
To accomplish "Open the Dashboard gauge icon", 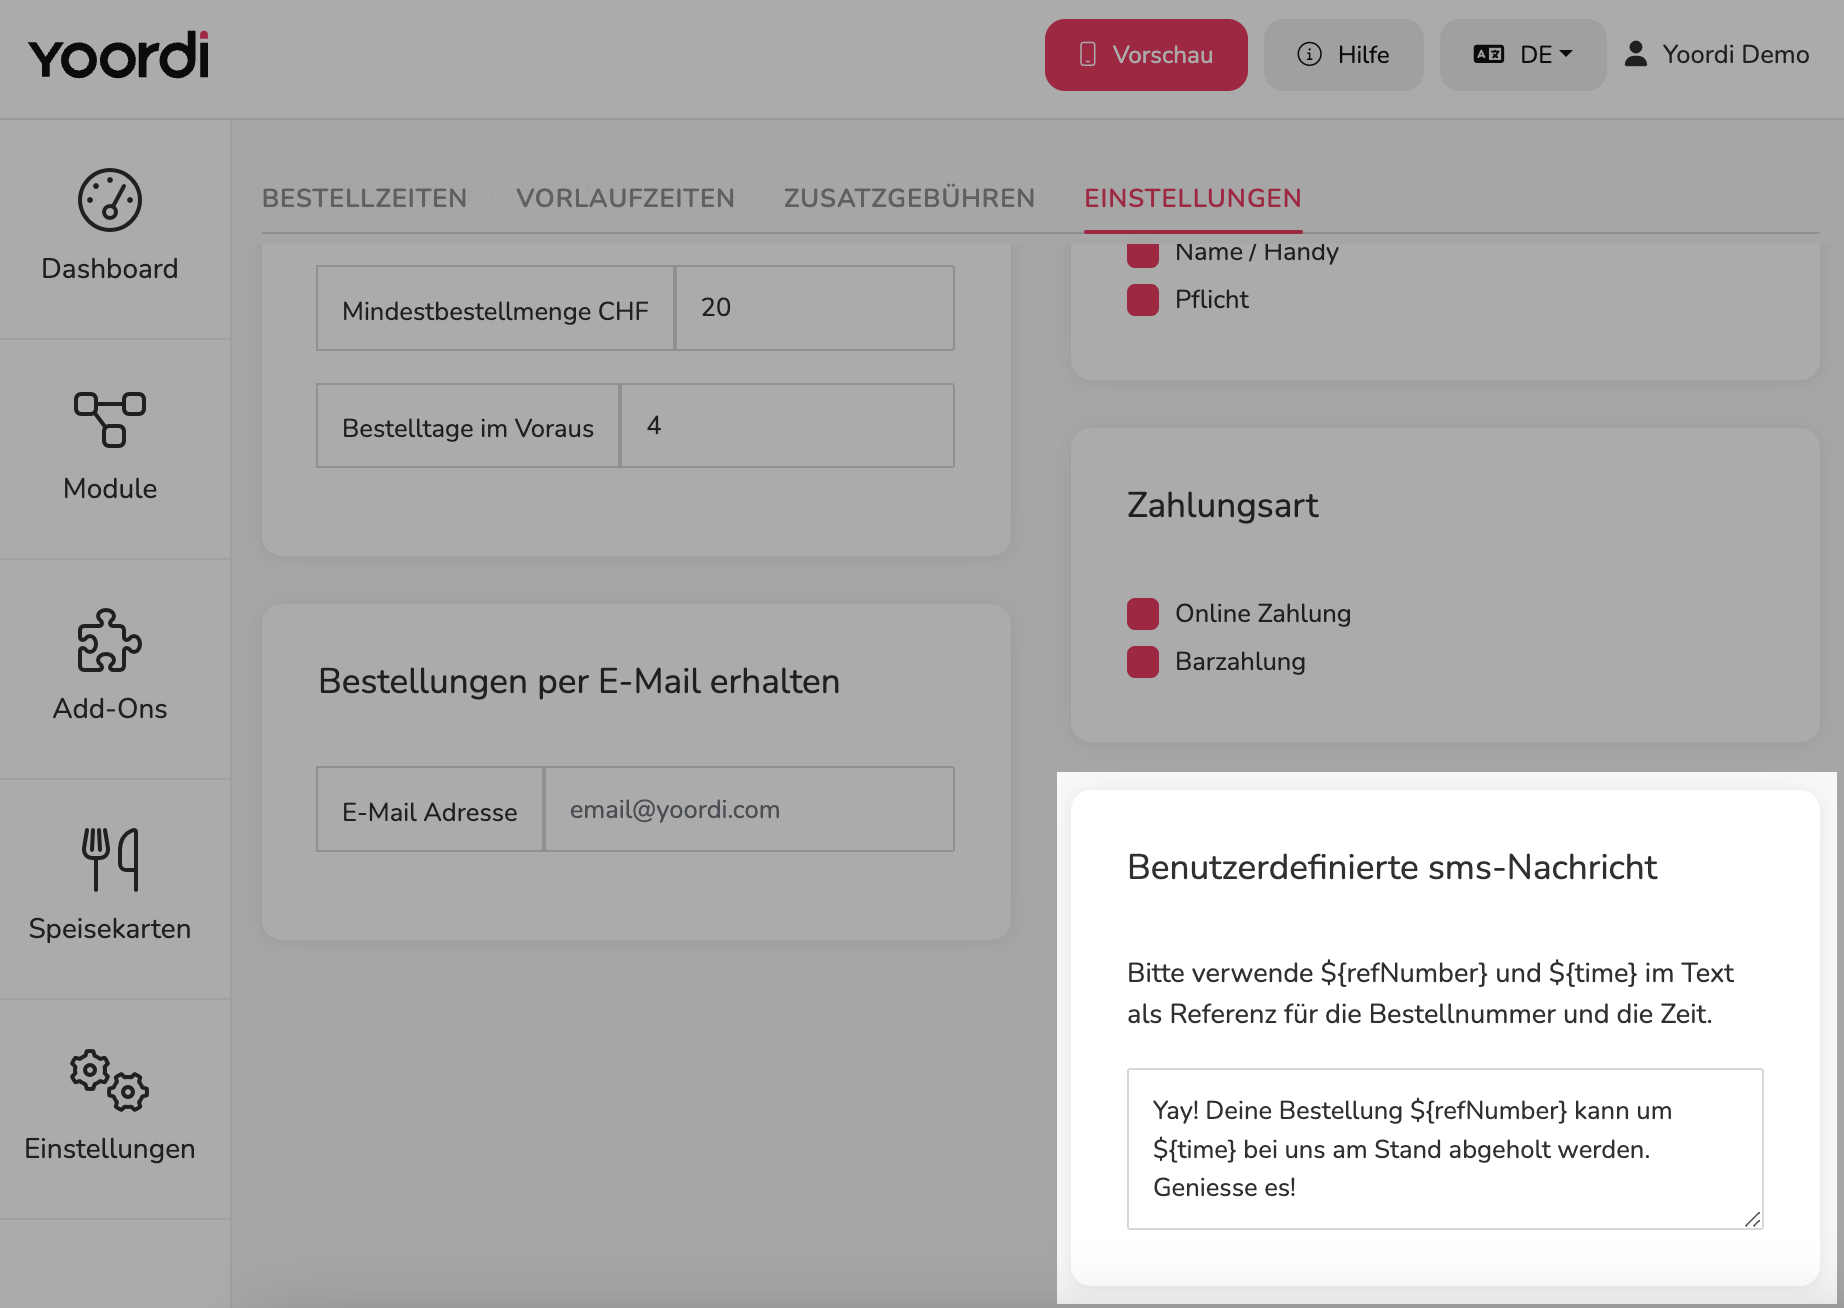I will point(110,200).
